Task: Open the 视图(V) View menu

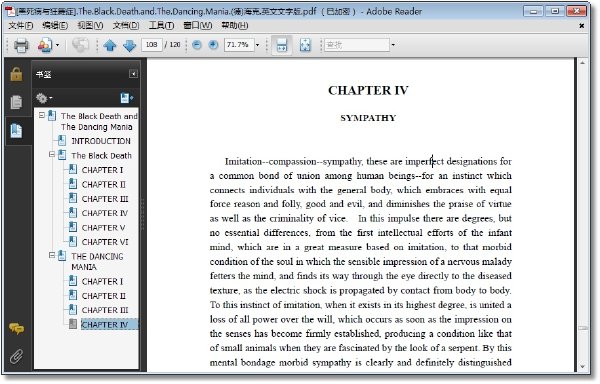Action: click(90, 26)
